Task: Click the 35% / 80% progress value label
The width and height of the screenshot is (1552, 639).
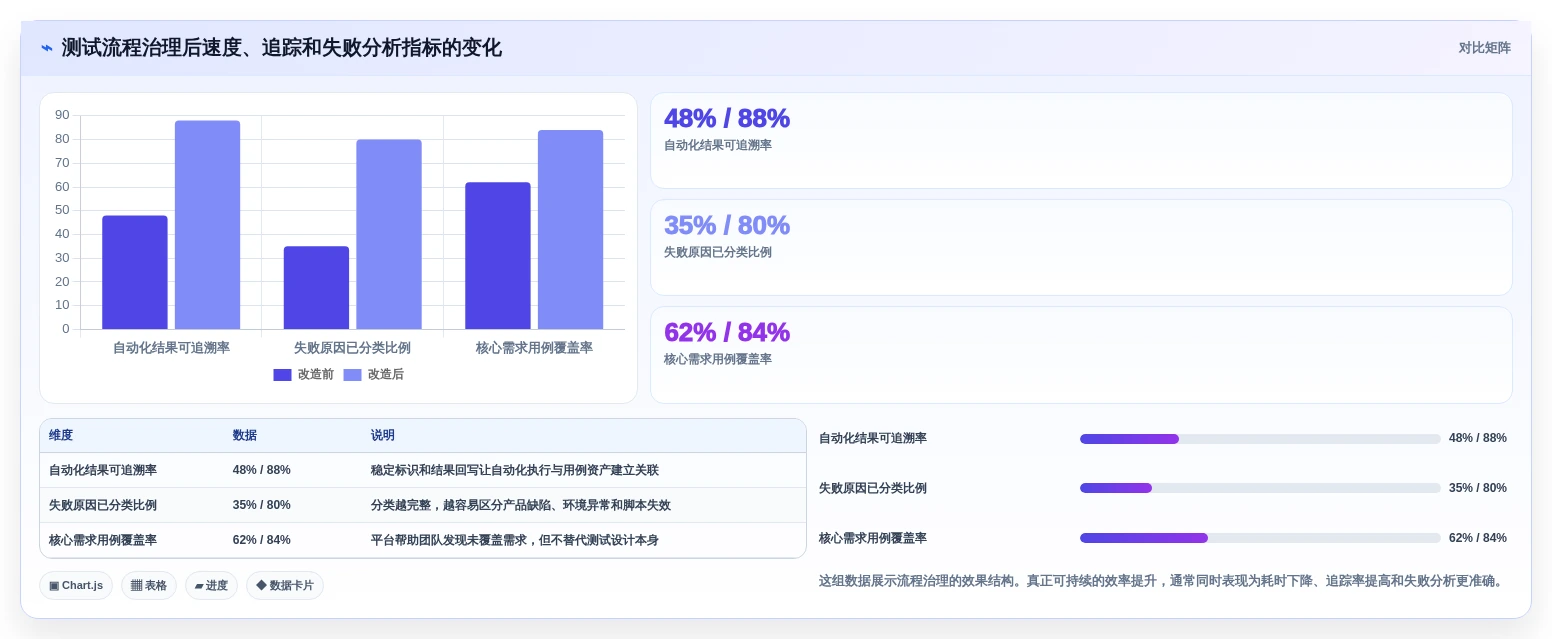Action: [1478, 488]
